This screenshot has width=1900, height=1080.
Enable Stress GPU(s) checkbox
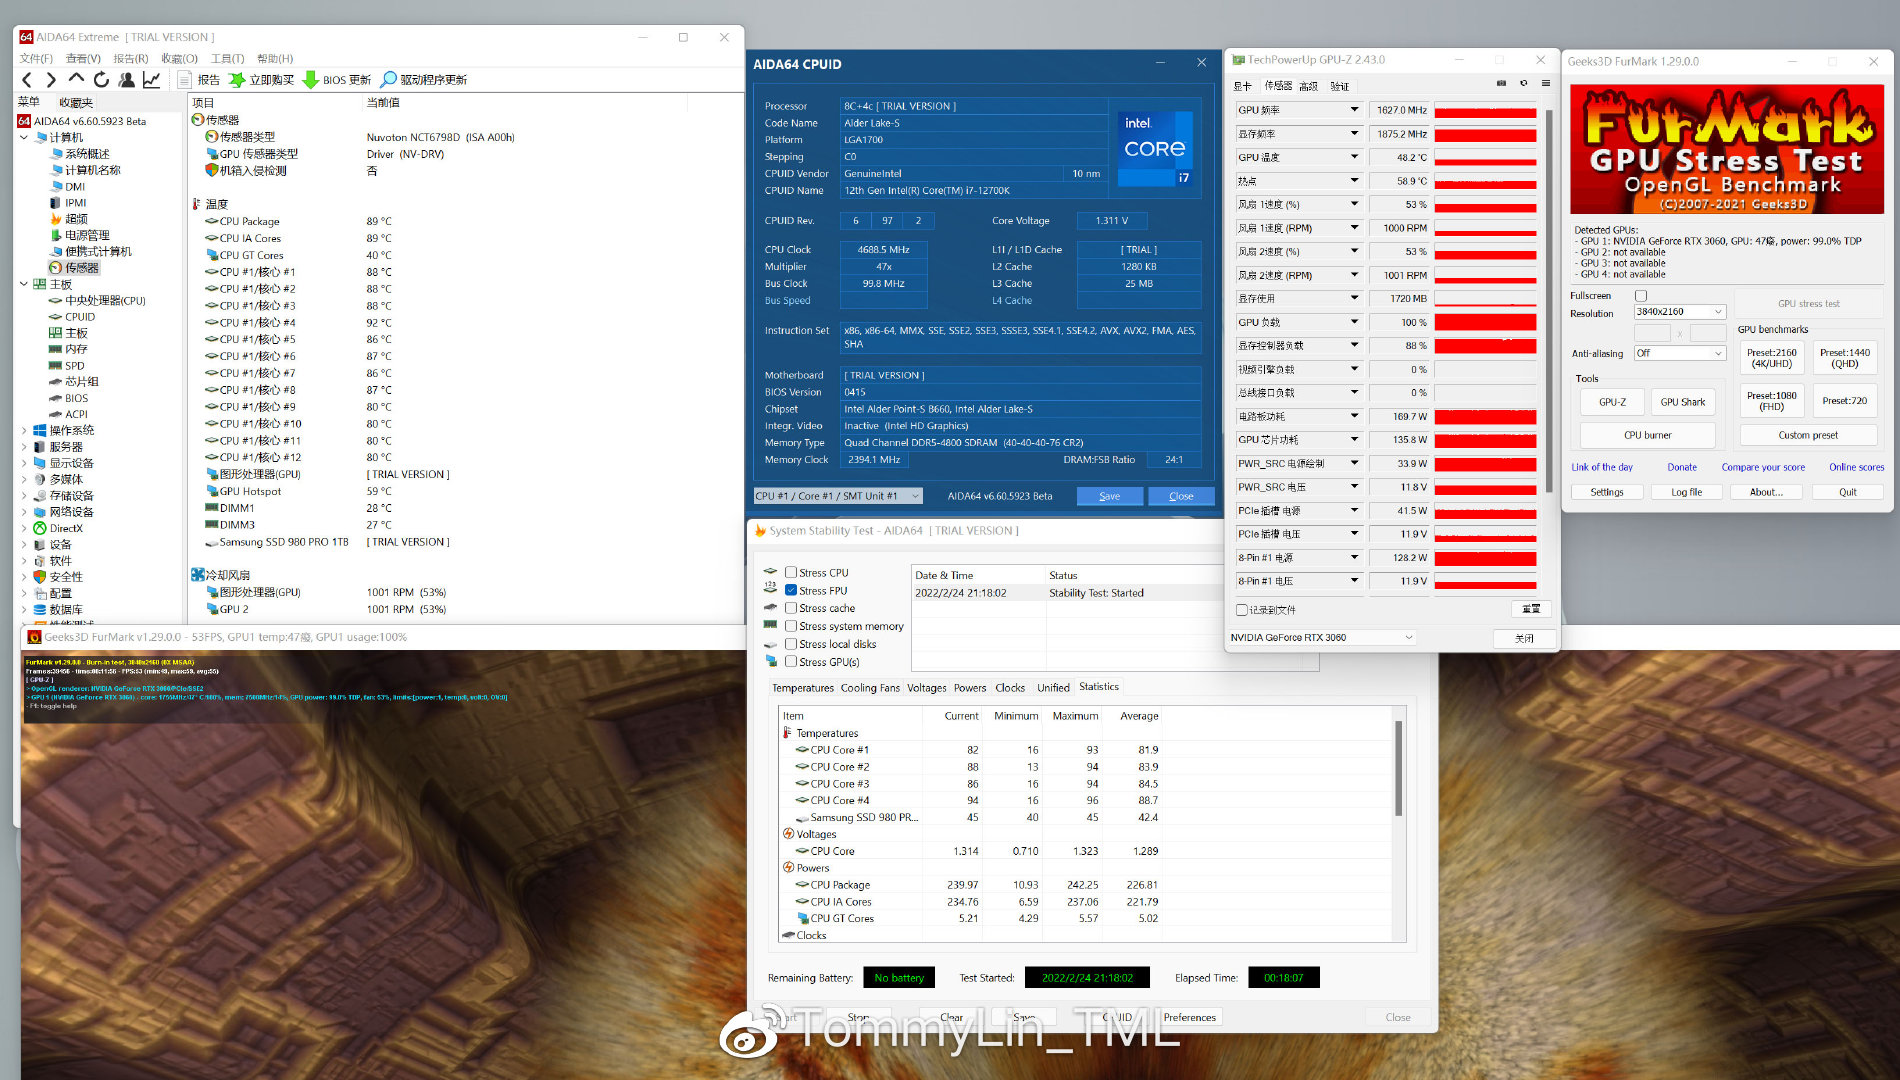tap(791, 662)
